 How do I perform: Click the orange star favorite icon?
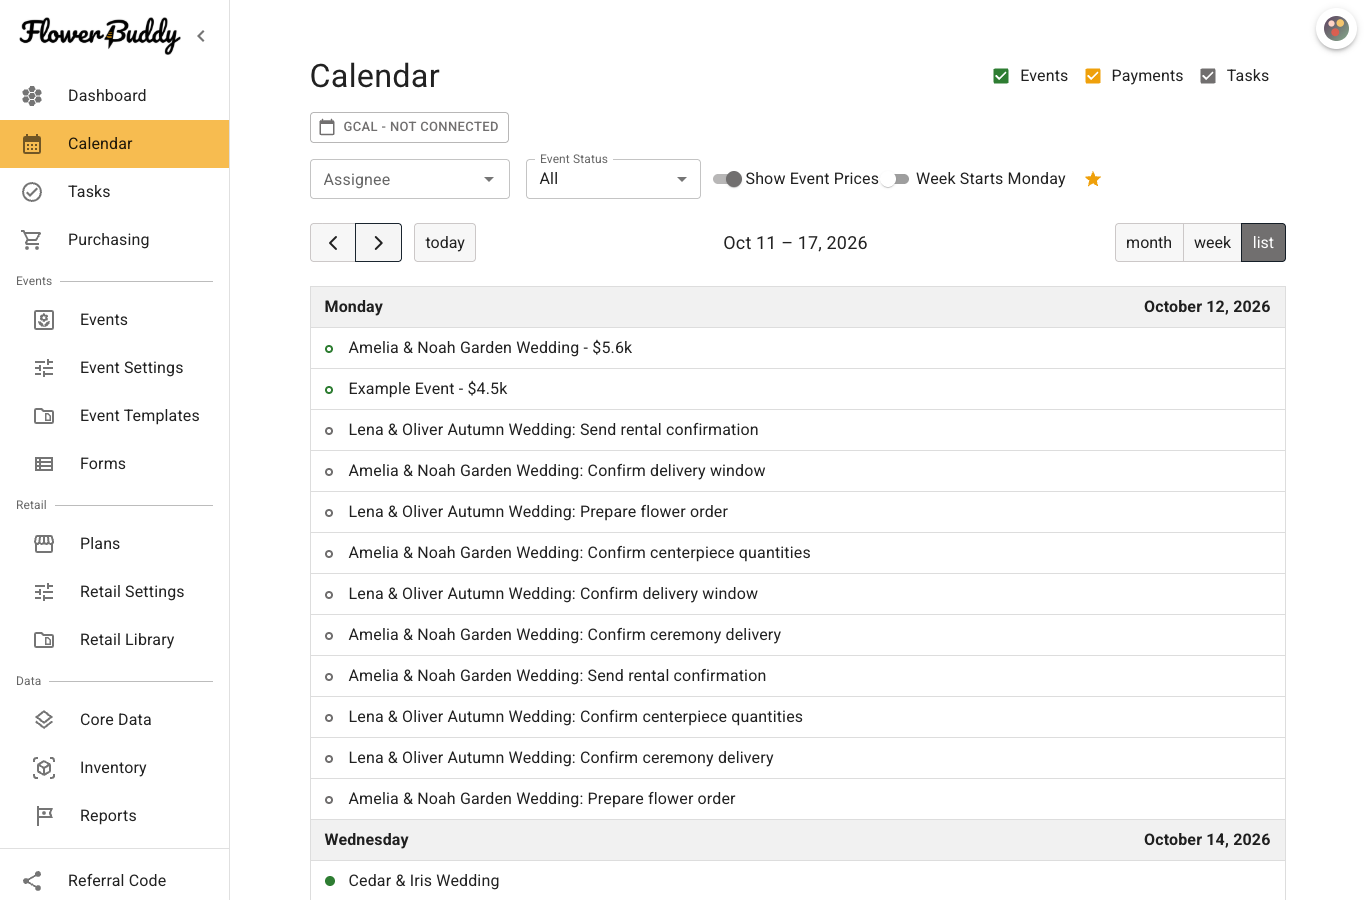click(x=1093, y=179)
